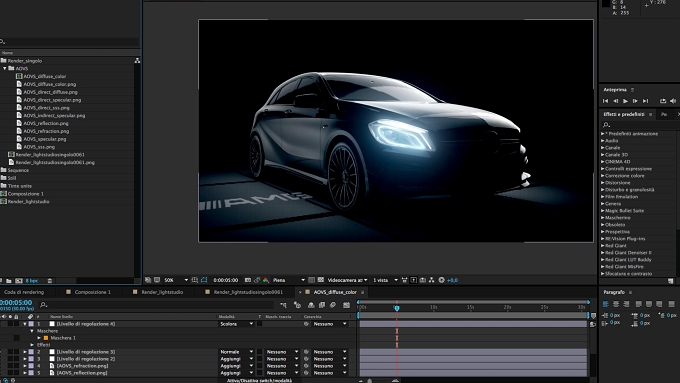Toggle mask and shape path visibility
Screen dimensions: 680x383
click(x=204, y=280)
